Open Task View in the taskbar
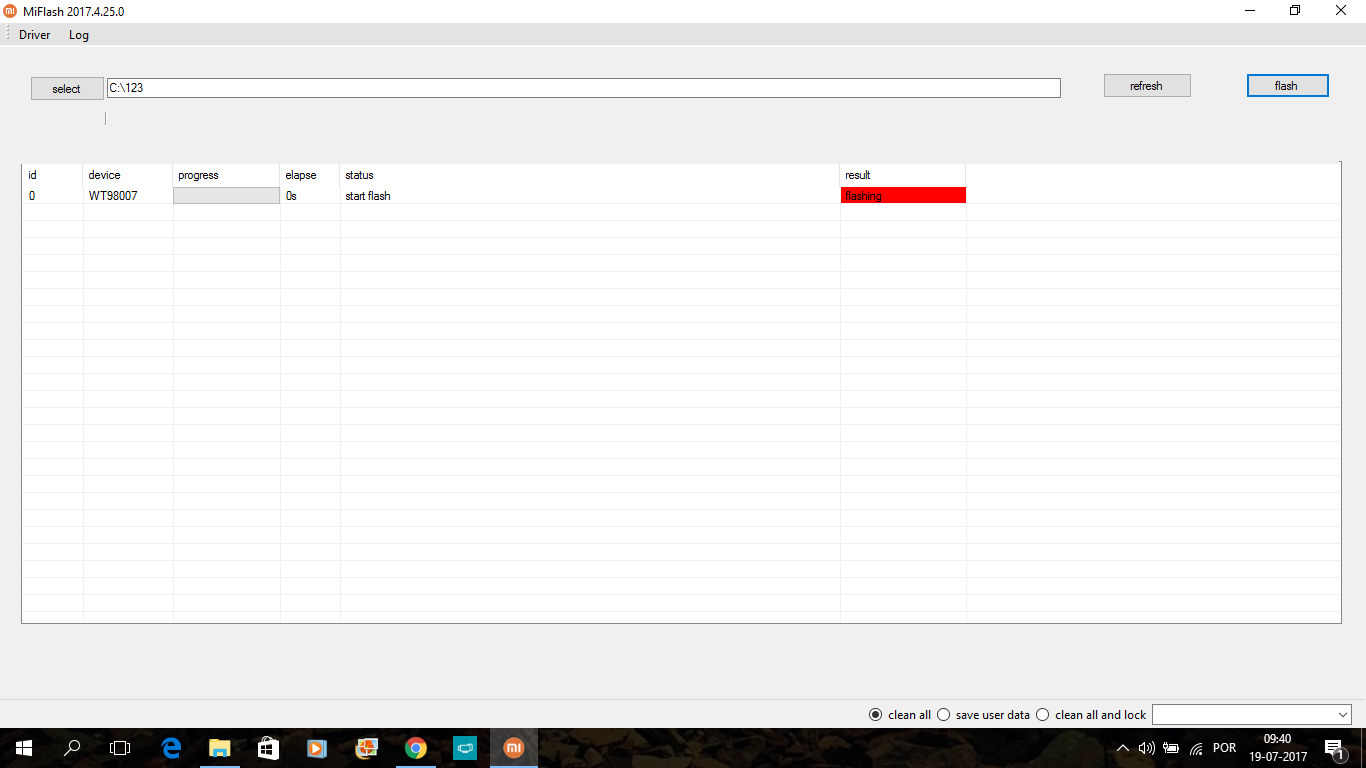 (x=120, y=748)
